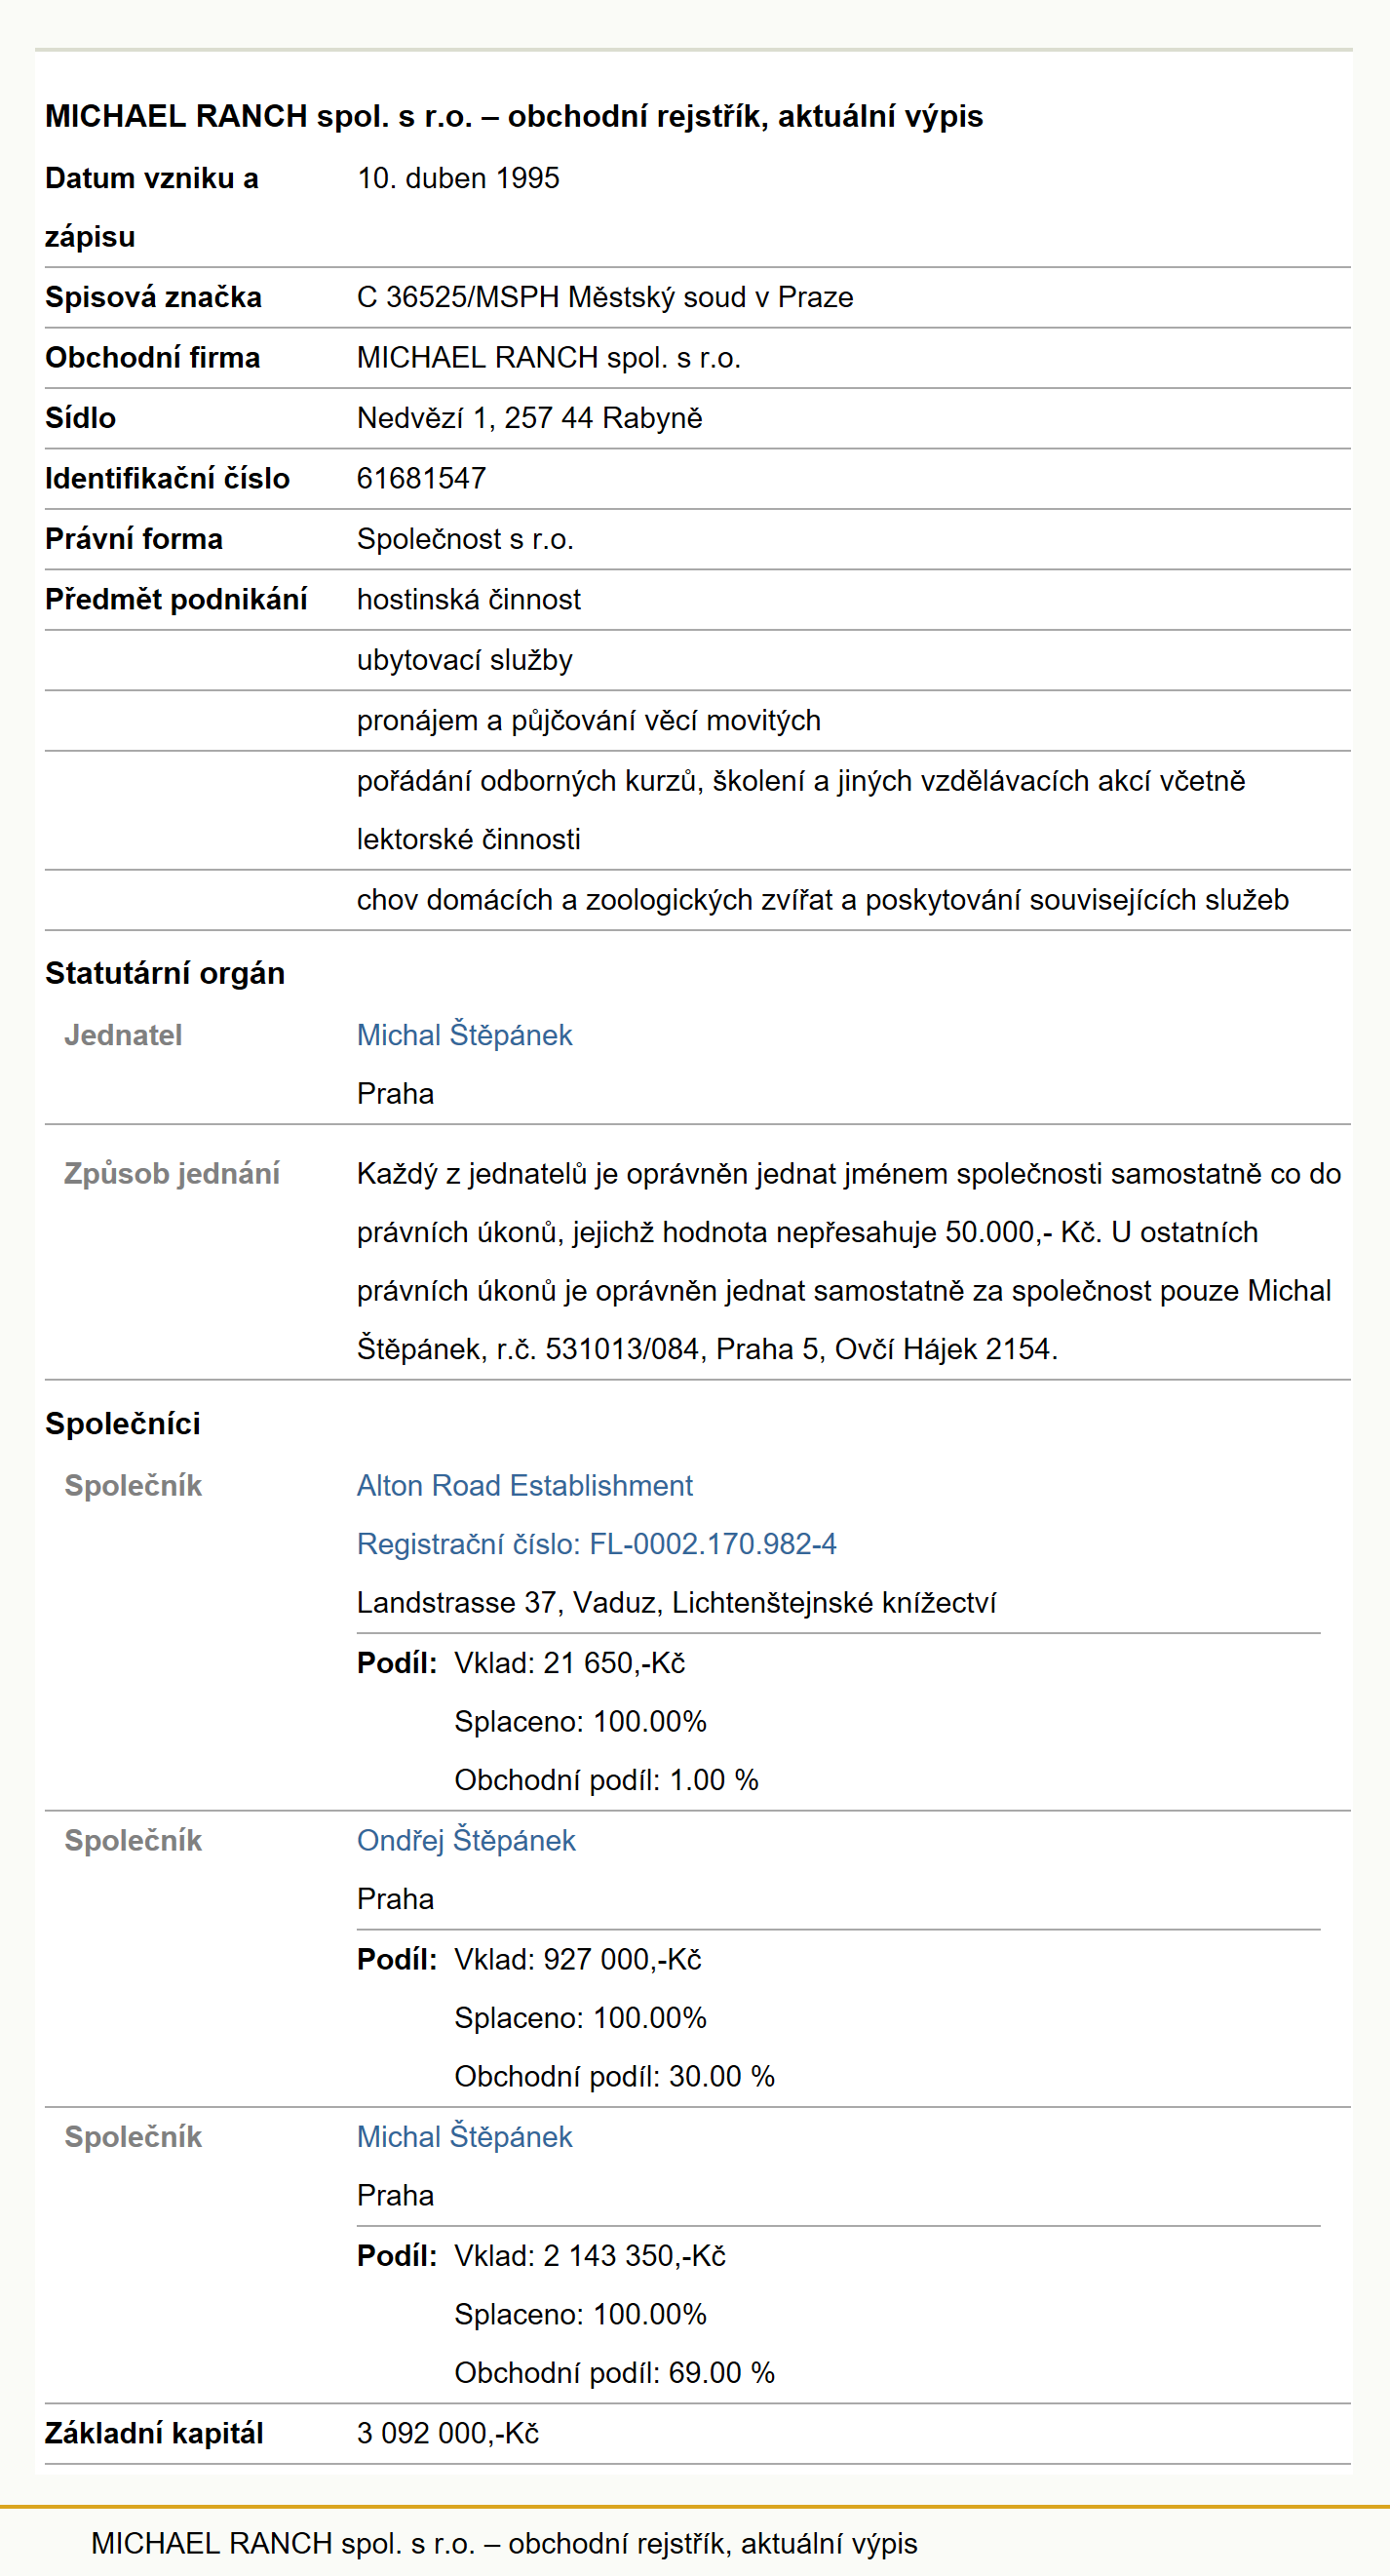Click the page heading MICHAEL RANCH spol. s r.o.
The height and width of the screenshot is (2576, 1390).
(514, 116)
